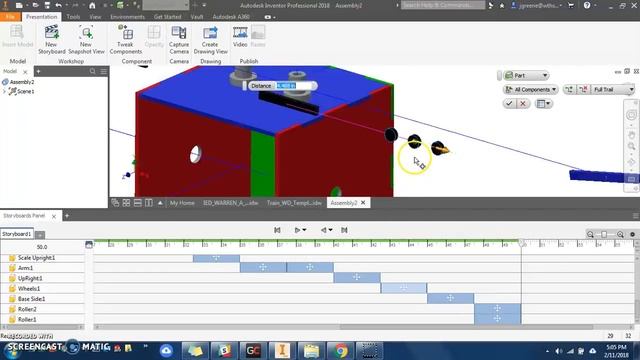Open the Full Trail dropdown
The width and height of the screenshot is (640, 360).
(613, 89)
